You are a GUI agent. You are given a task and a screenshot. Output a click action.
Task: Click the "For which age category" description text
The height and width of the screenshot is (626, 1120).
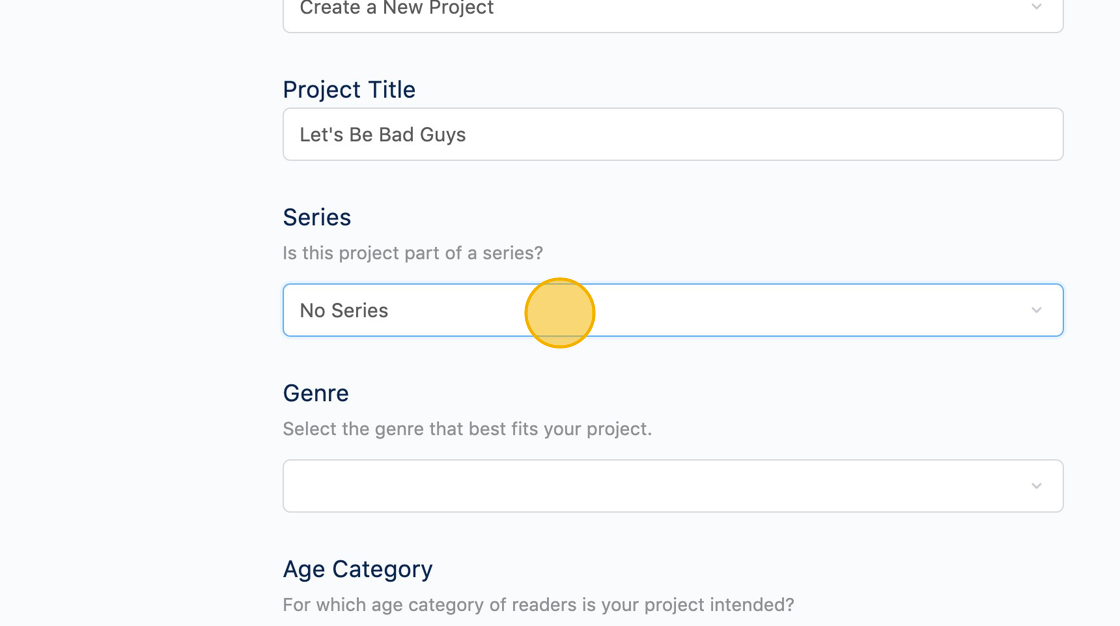[x=538, y=605]
